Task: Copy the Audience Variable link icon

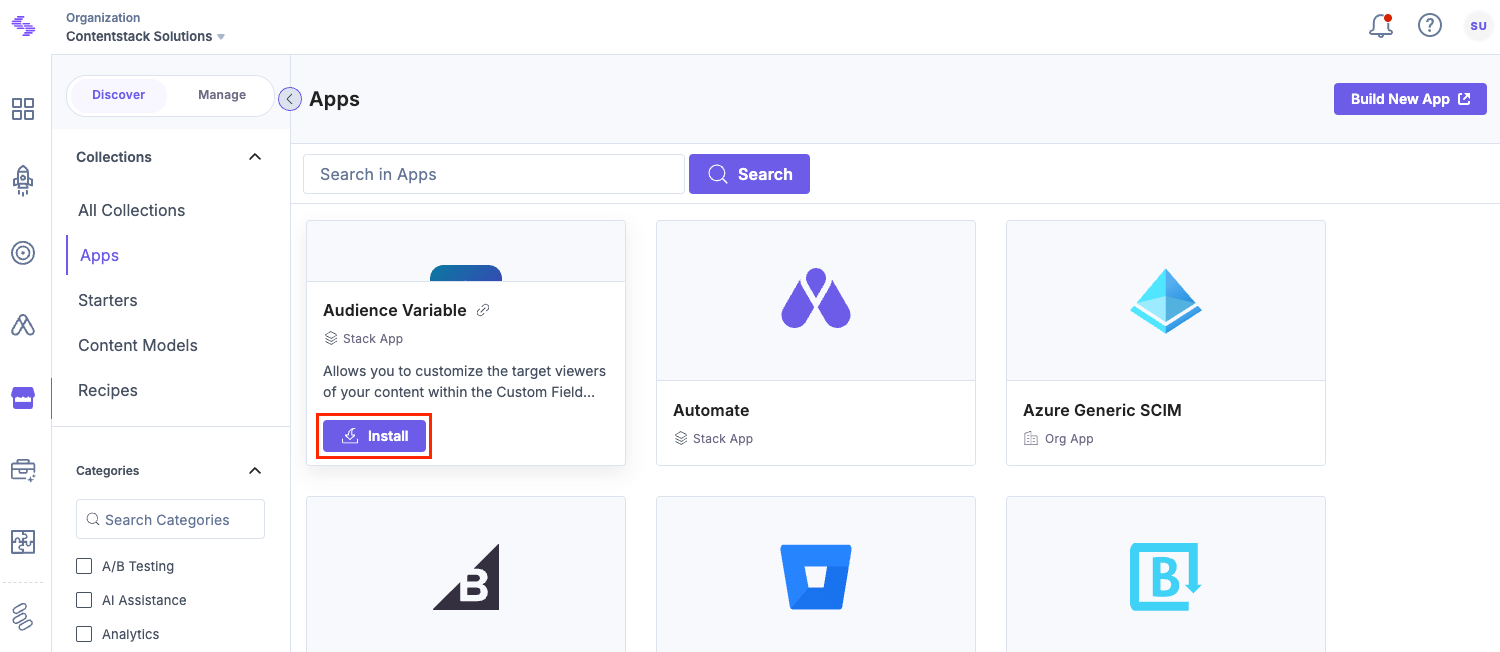Action: (x=483, y=310)
